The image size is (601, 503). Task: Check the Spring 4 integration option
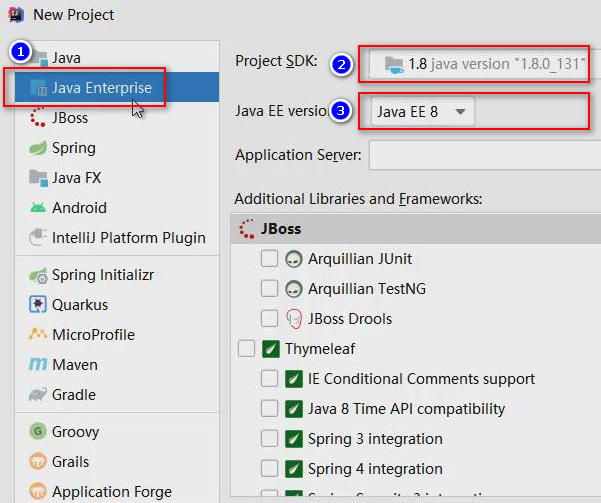click(x=269, y=469)
